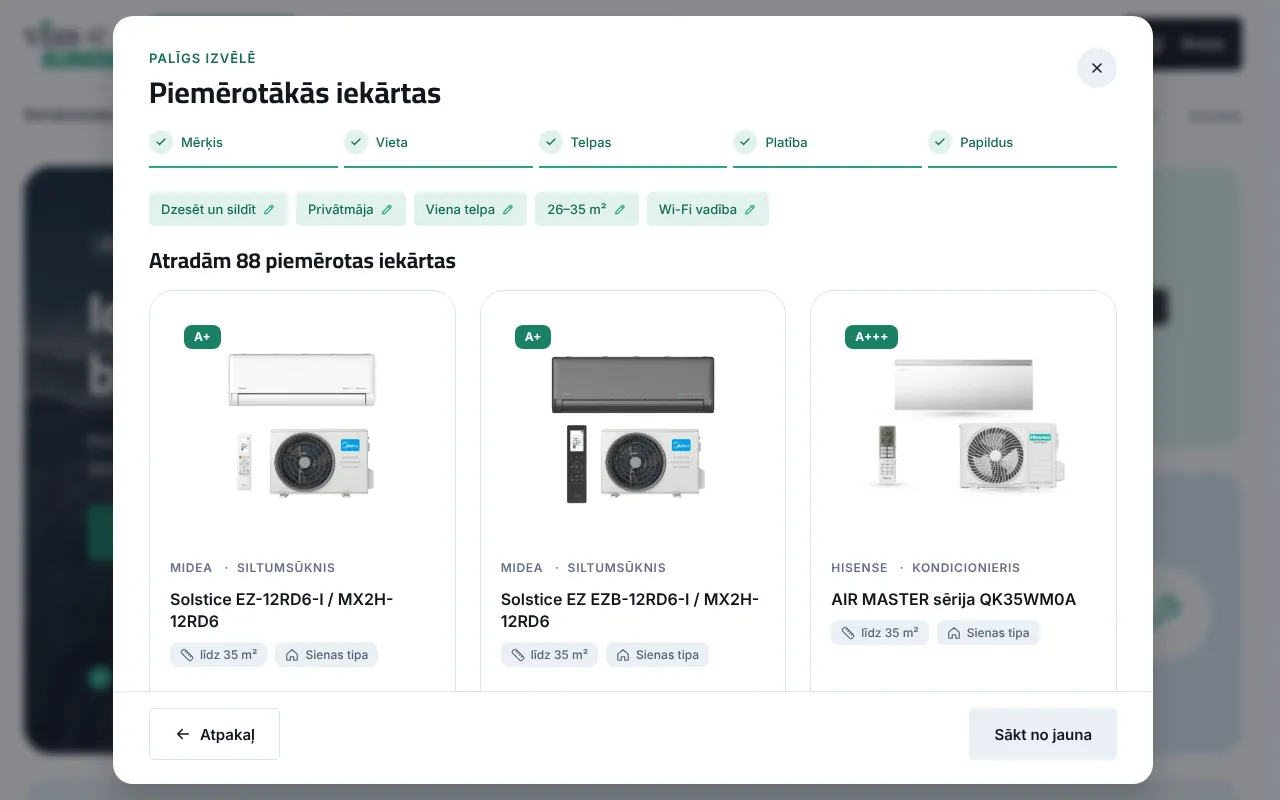The width and height of the screenshot is (1280, 800).
Task: Open product title Solstice EZ EZB-12RD6-I / MX2H-12RD6
Action: [630, 610]
